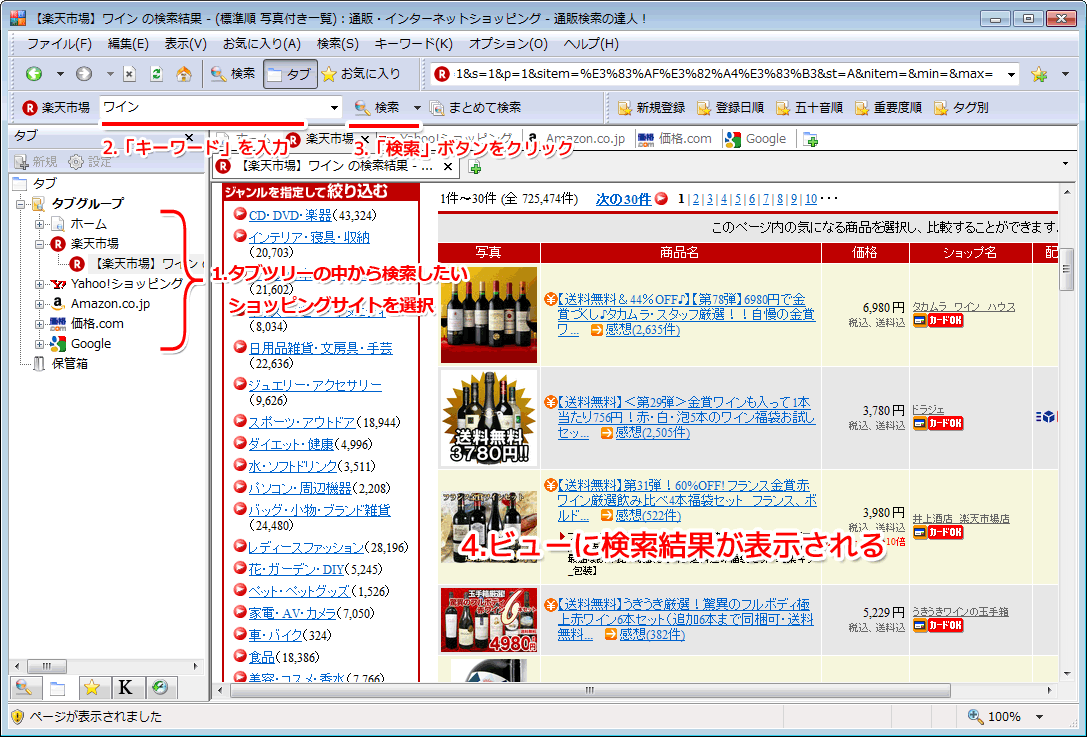The height and width of the screenshot is (737, 1087).
Task: Open the CD・DVD・楽器 genre link
Action: click(x=290, y=216)
